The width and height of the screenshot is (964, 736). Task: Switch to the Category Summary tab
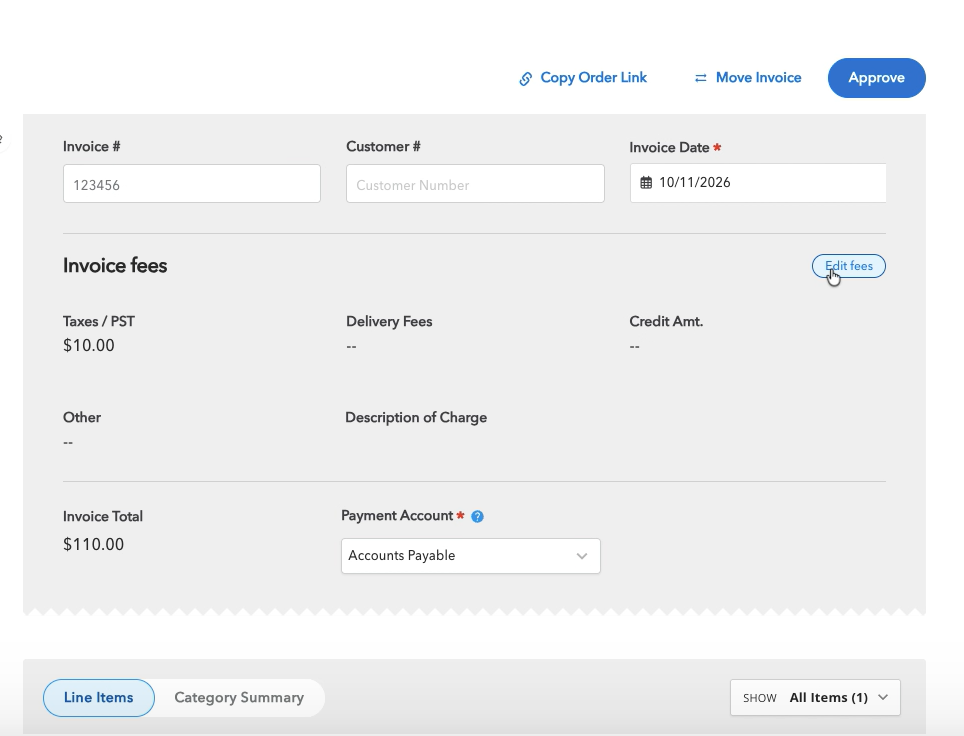click(239, 698)
